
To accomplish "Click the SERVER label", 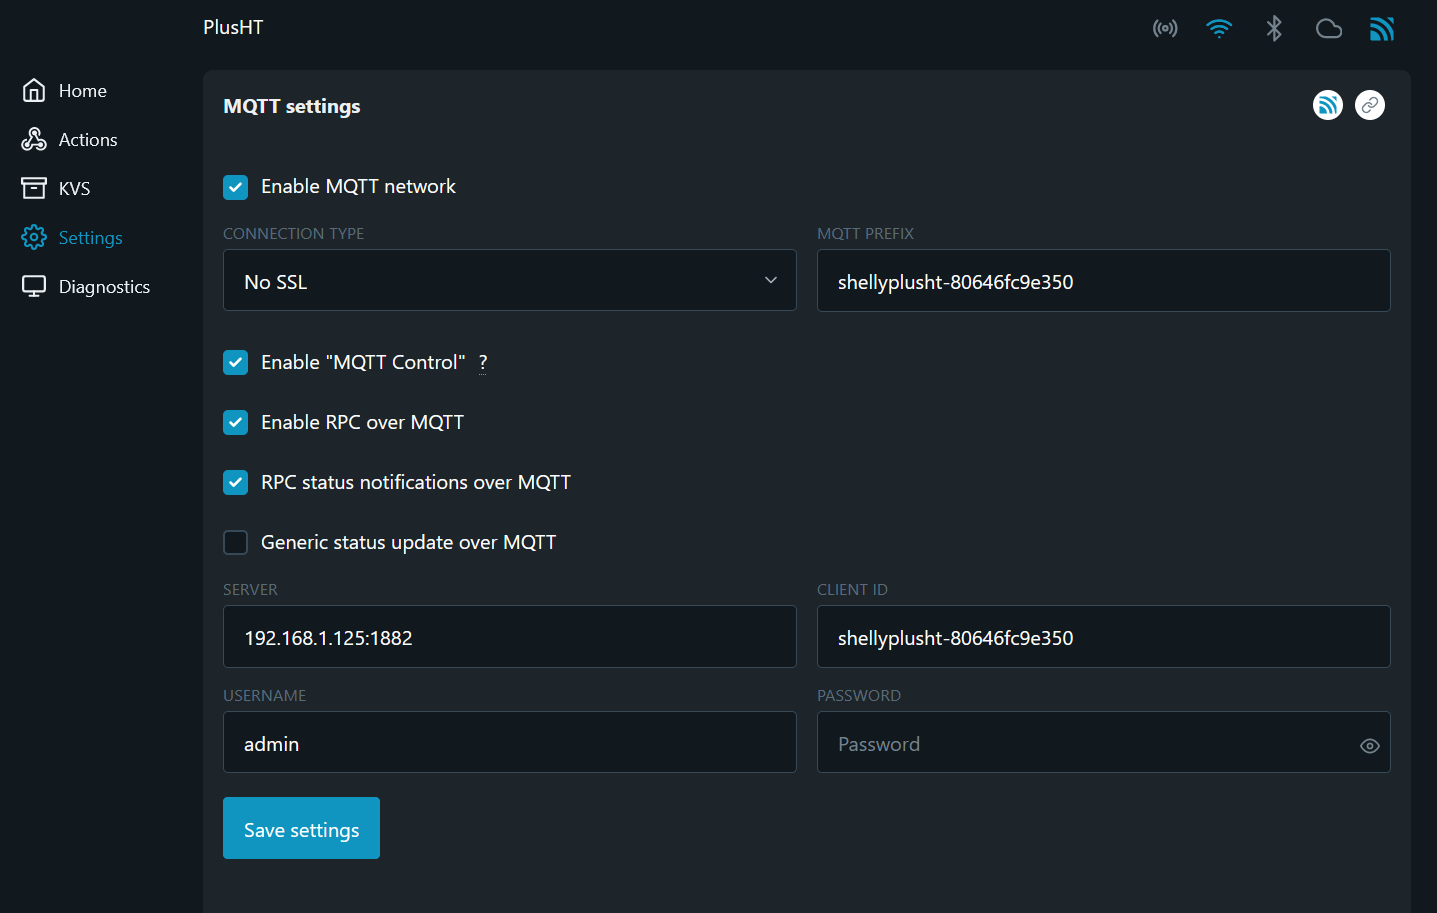I will [x=250, y=590].
